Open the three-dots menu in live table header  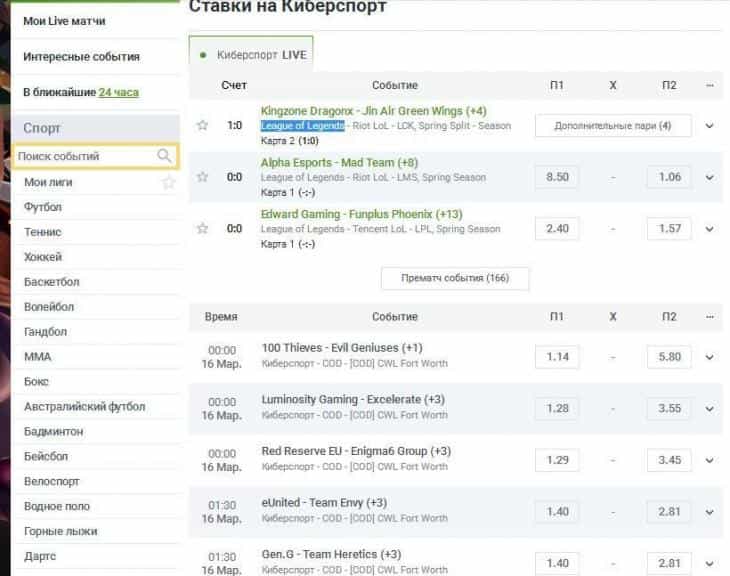coord(710,85)
